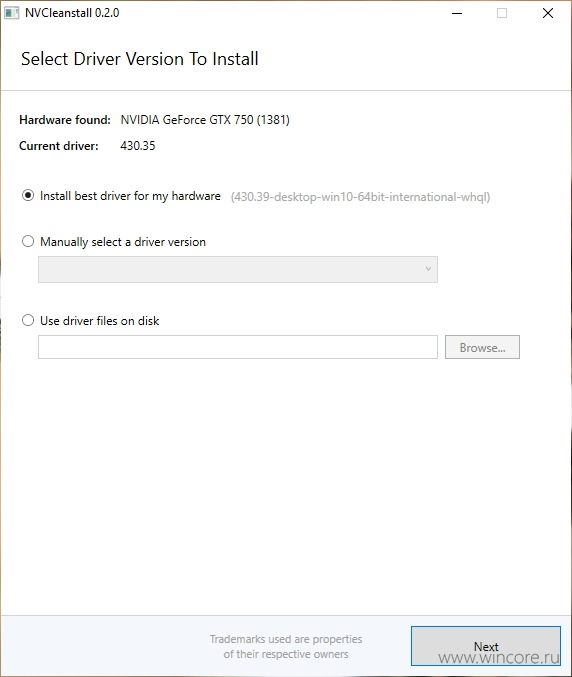The width and height of the screenshot is (572, 677).
Task: Click the 'NVIDIA GeForce GTX 750 (1381)' hardware text
Action: (x=205, y=120)
